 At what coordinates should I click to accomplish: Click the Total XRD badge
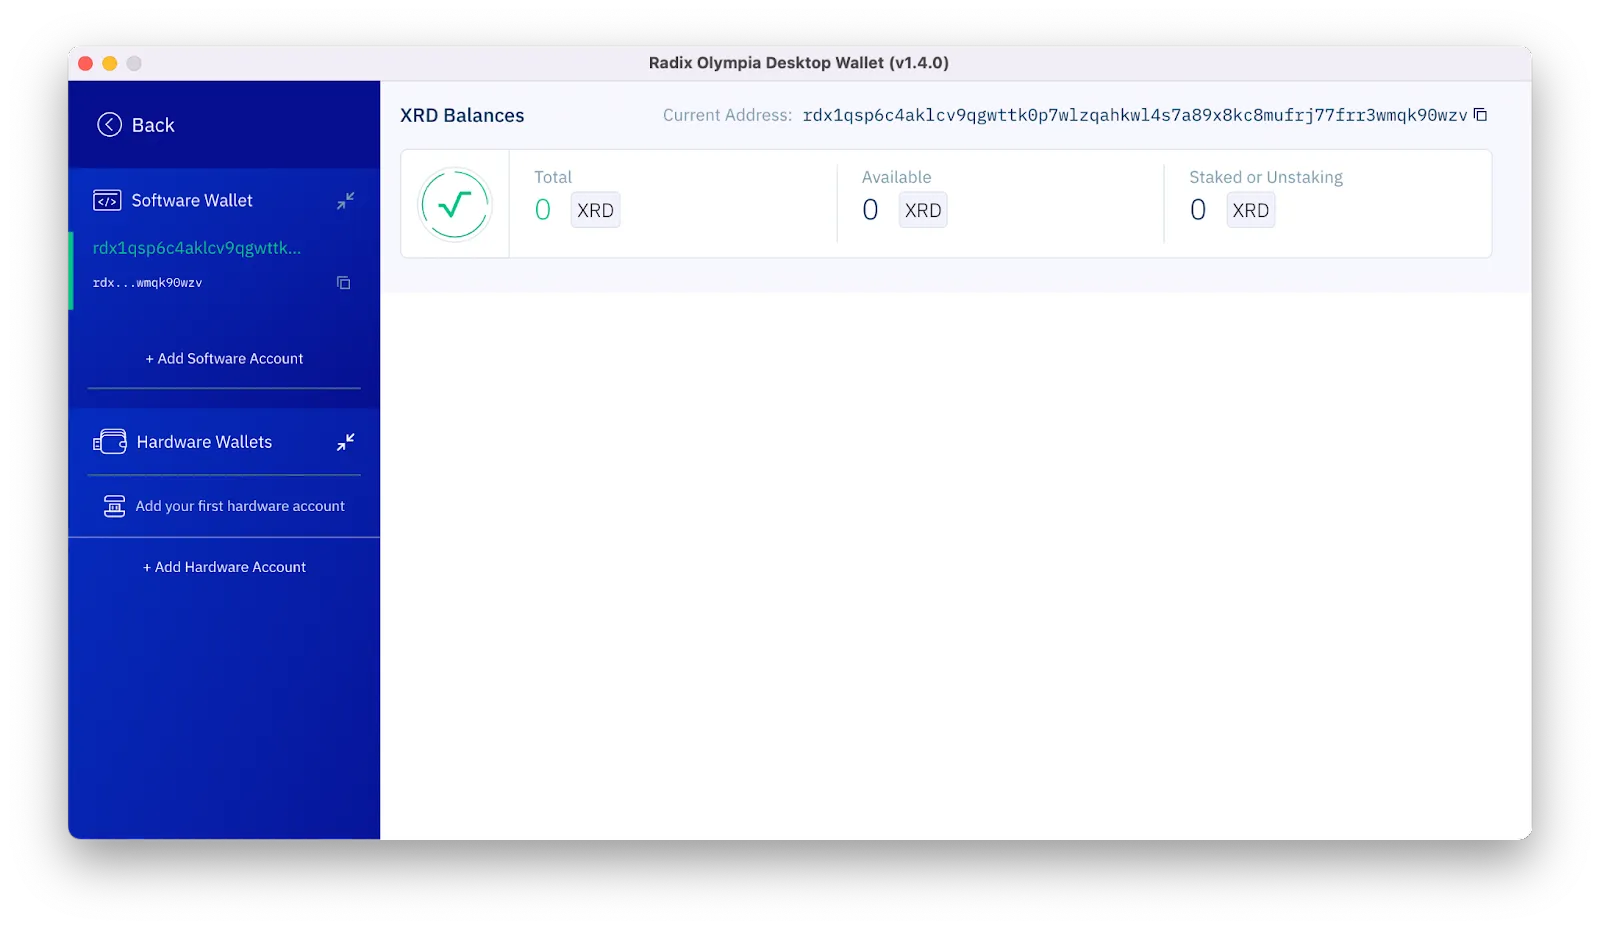tap(595, 210)
